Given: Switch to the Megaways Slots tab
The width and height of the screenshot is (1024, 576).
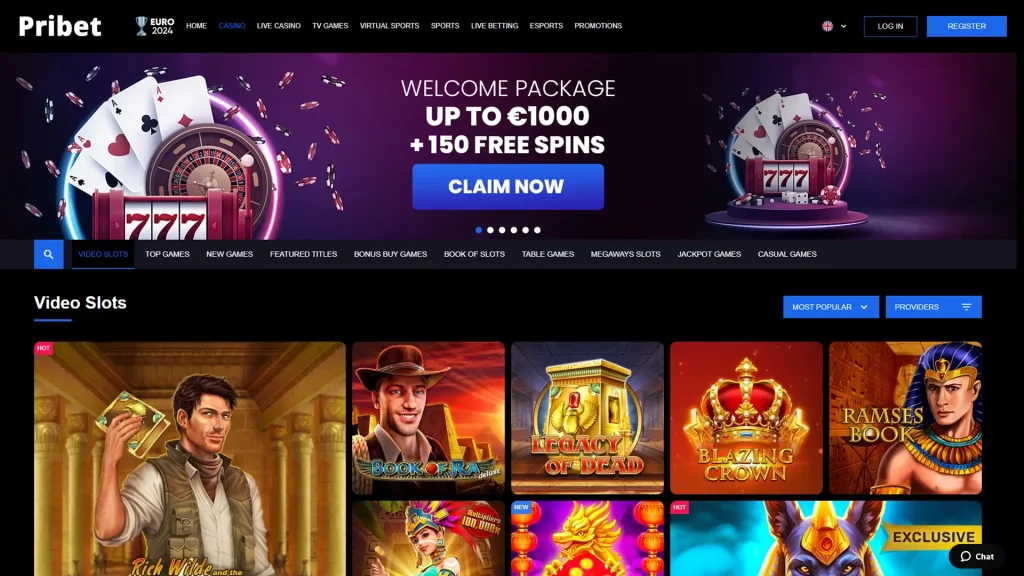Looking at the screenshot, I should coord(625,254).
